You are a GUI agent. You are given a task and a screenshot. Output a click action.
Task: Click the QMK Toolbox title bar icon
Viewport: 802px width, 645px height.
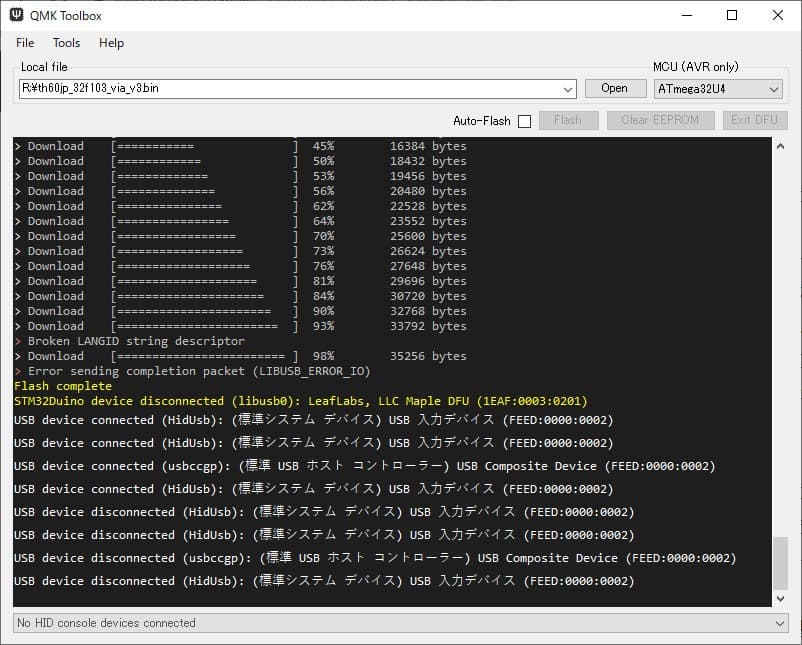pos(14,15)
